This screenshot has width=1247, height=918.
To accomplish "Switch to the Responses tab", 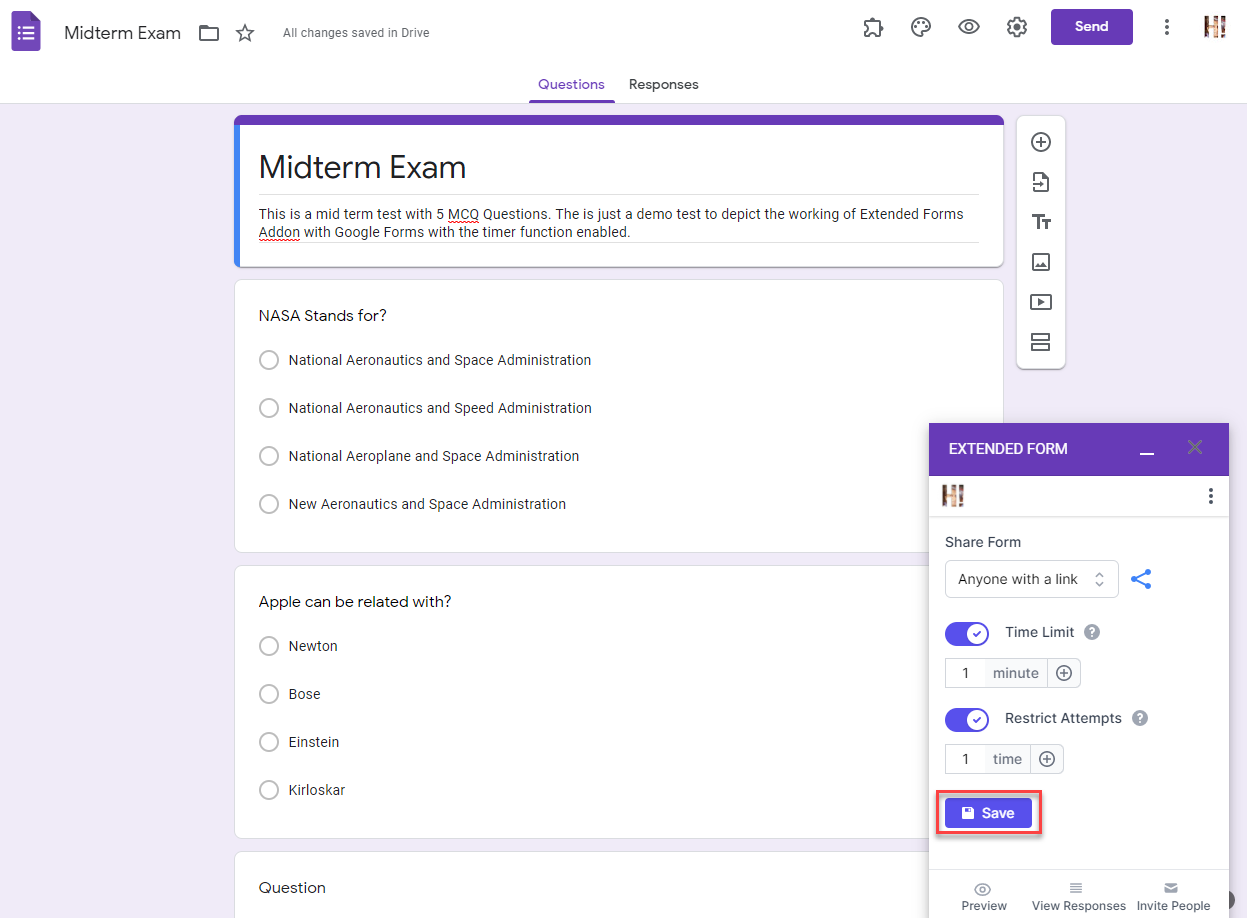I will click(x=663, y=84).
